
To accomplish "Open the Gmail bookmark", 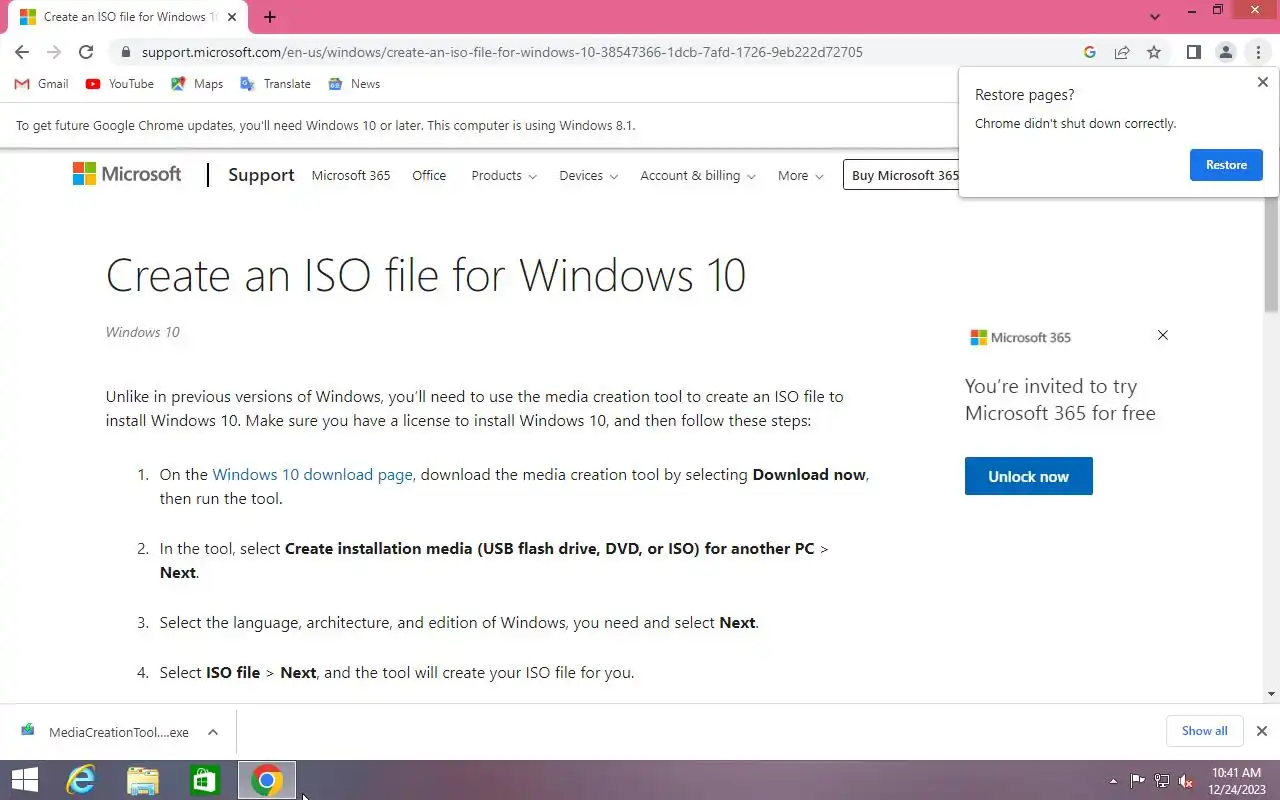I will (x=42, y=84).
